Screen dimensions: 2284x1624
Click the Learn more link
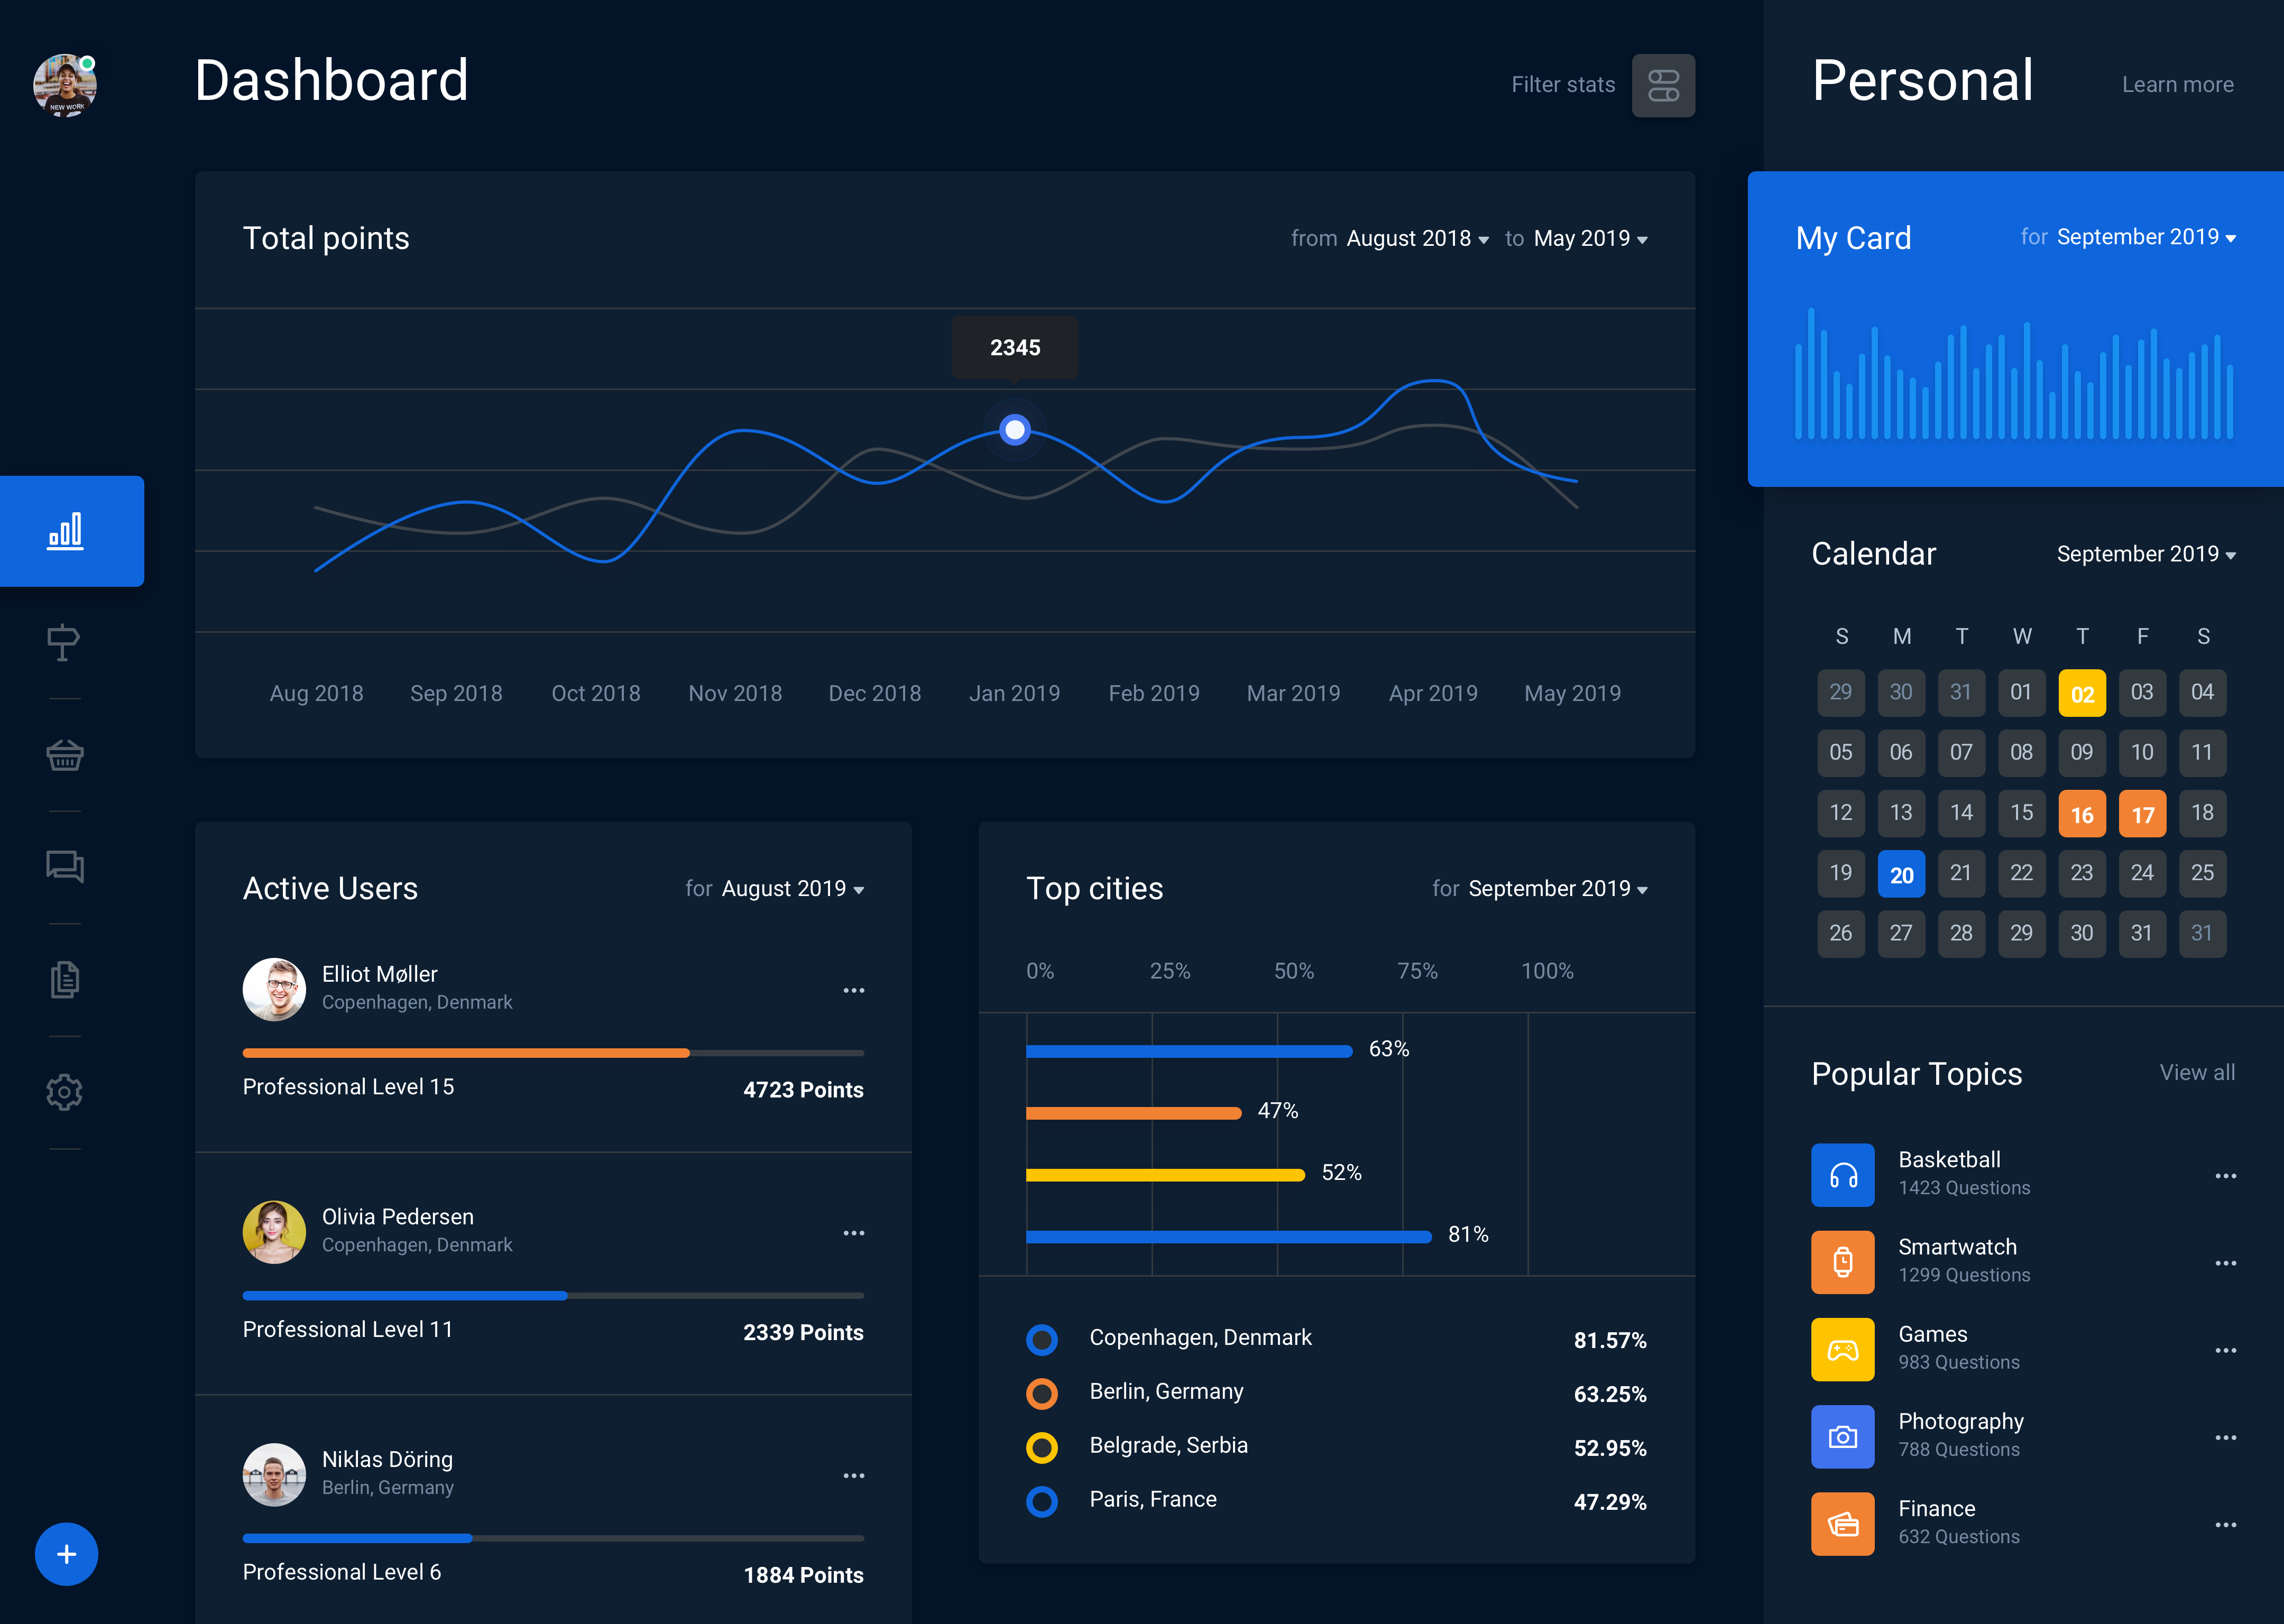tap(2177, 85)
